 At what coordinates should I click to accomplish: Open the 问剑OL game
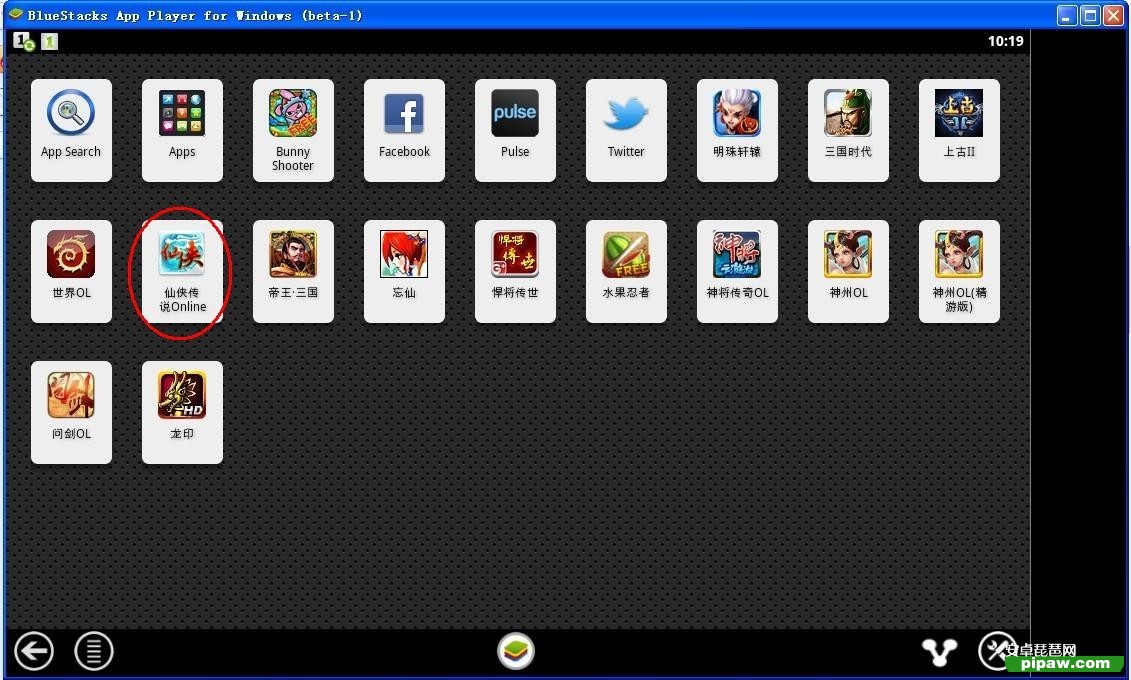71,412
